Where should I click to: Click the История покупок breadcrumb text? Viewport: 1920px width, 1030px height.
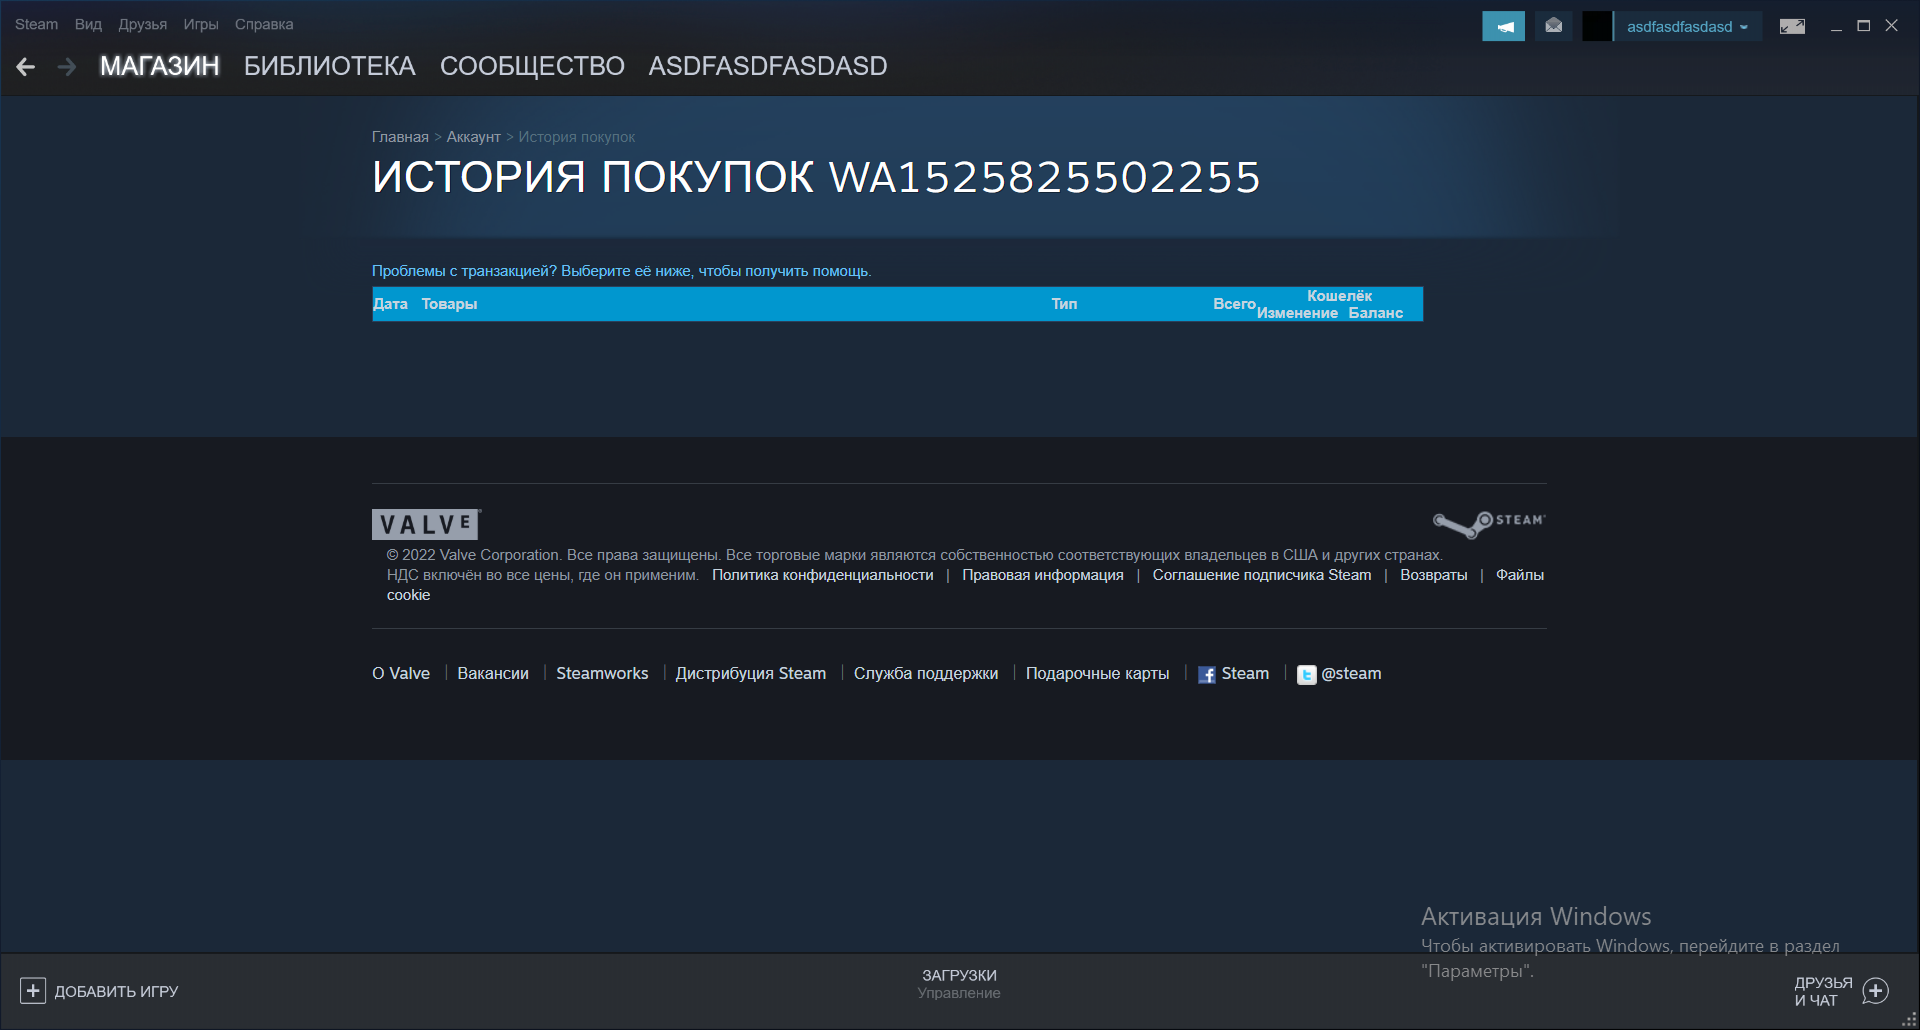pyautogui.click(x=576, y=137)
